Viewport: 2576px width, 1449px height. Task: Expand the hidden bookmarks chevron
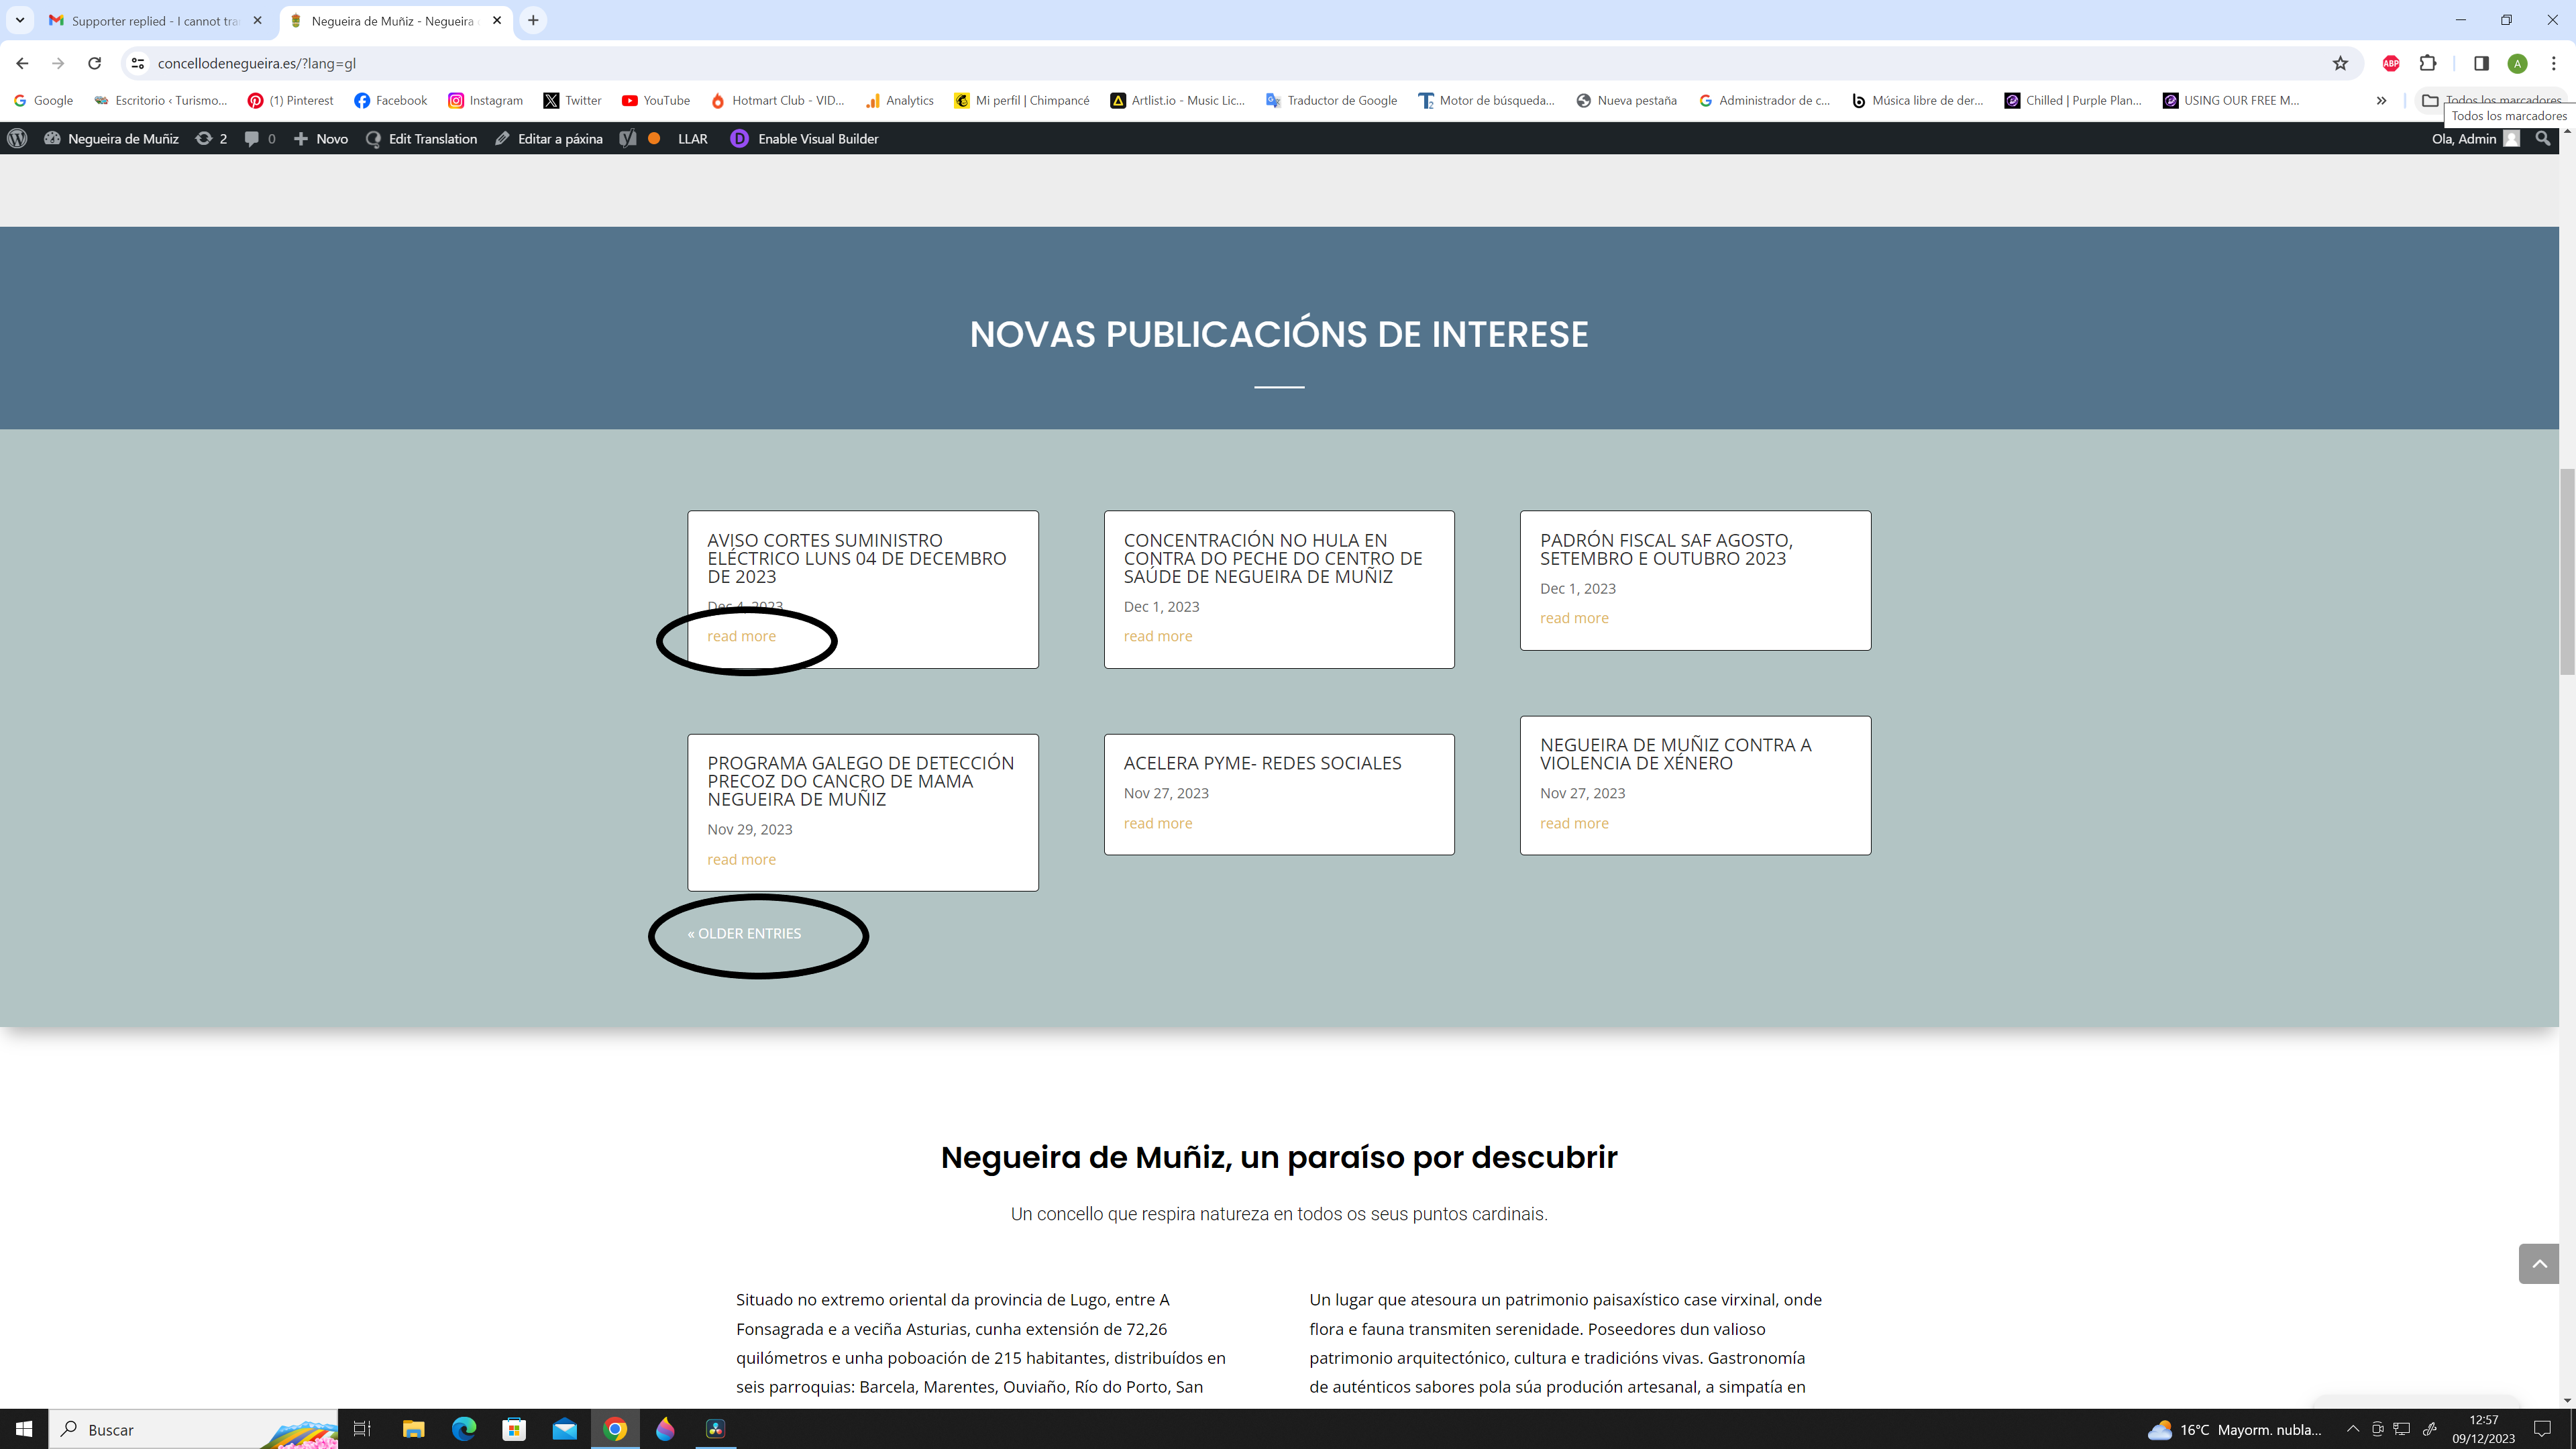click(x=2381, y=100)
